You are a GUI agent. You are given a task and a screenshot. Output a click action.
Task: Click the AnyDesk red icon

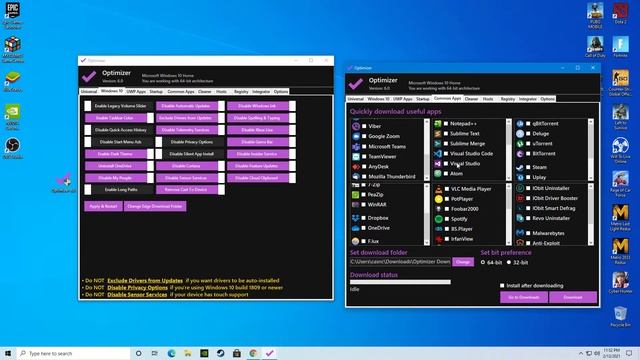(356, 167)
